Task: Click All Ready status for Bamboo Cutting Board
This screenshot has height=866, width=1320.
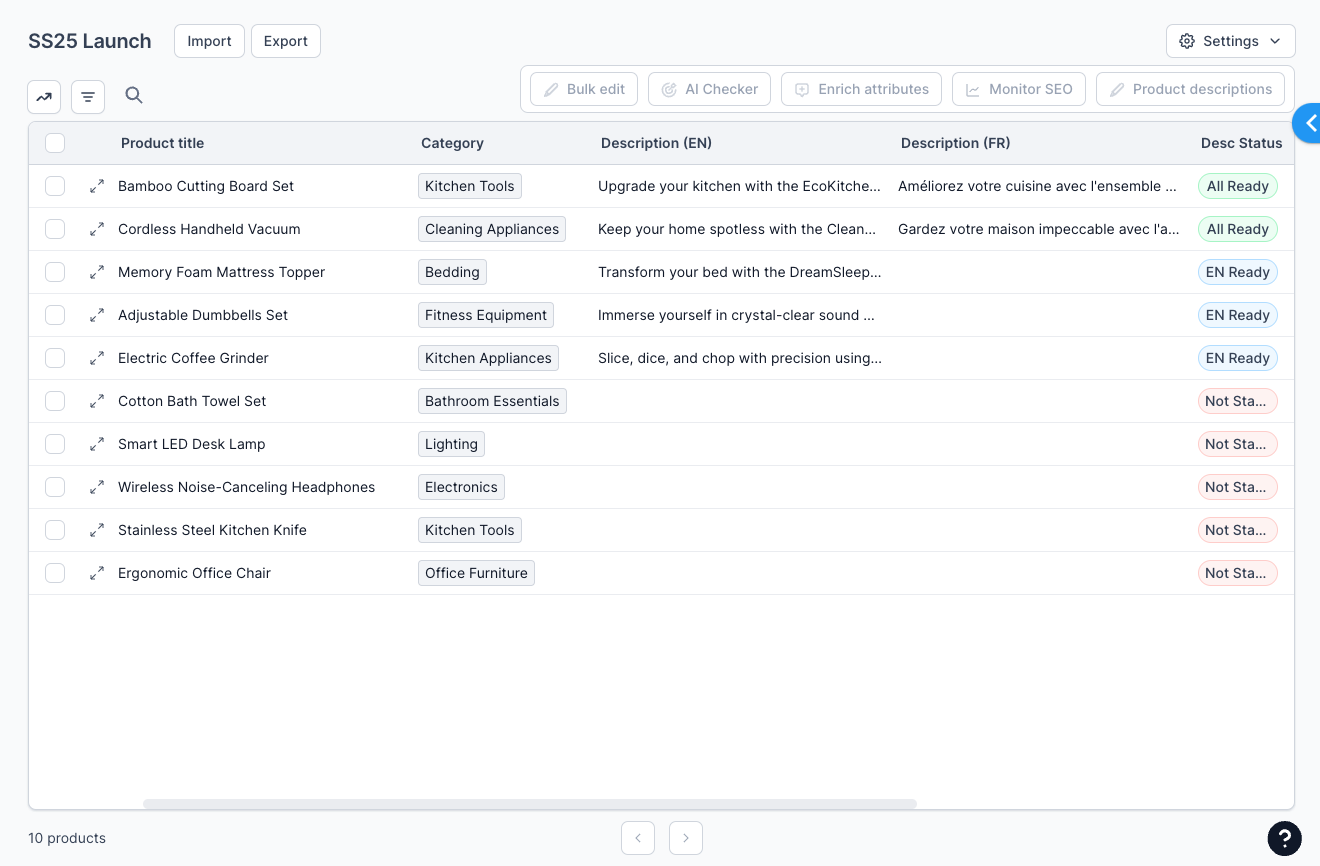Action: pos(1238,186)
